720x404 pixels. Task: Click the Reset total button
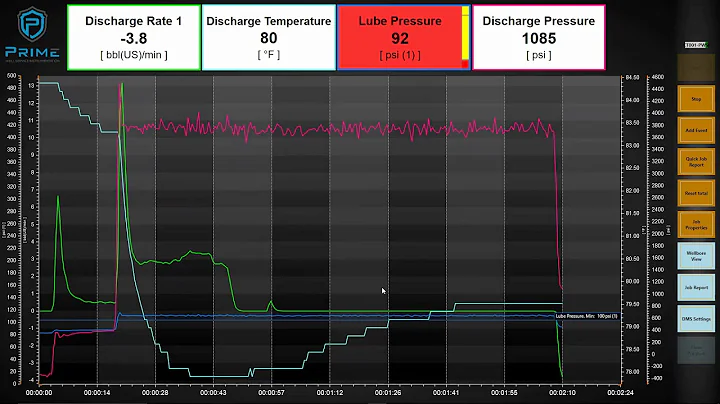coord(696,193)
